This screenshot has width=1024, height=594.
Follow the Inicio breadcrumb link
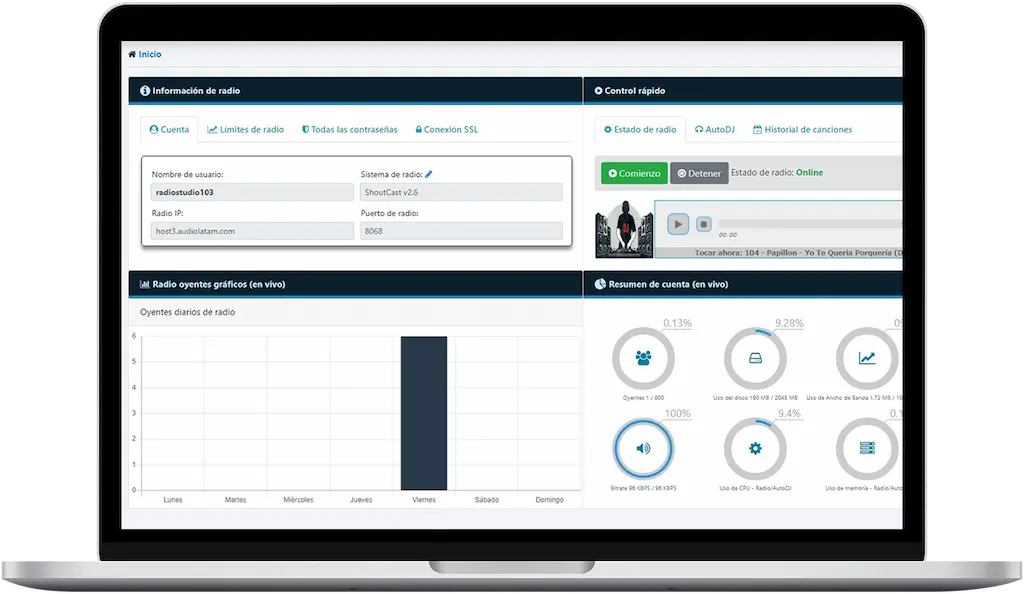pos(150,54)
